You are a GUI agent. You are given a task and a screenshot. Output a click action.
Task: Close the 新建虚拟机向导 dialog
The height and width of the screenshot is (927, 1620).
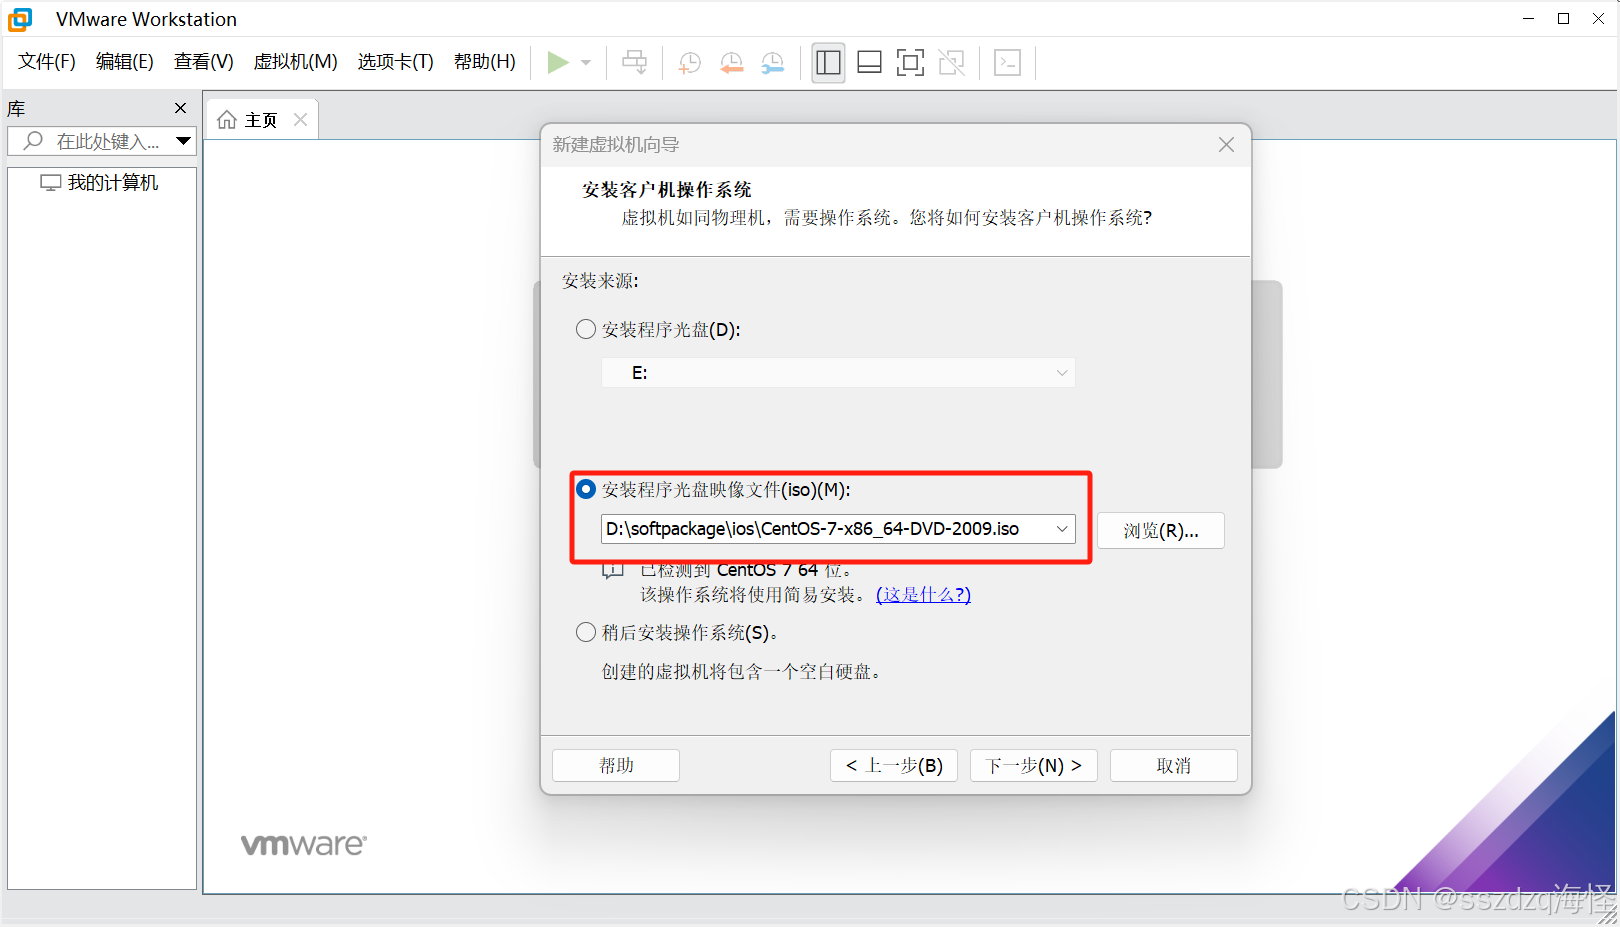coord(1226,145)
